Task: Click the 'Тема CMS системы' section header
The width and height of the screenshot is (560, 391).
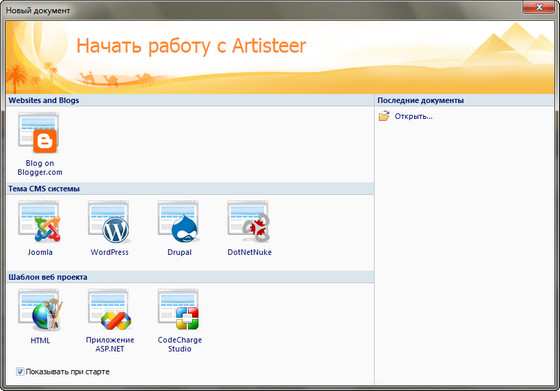Action: 190,189
